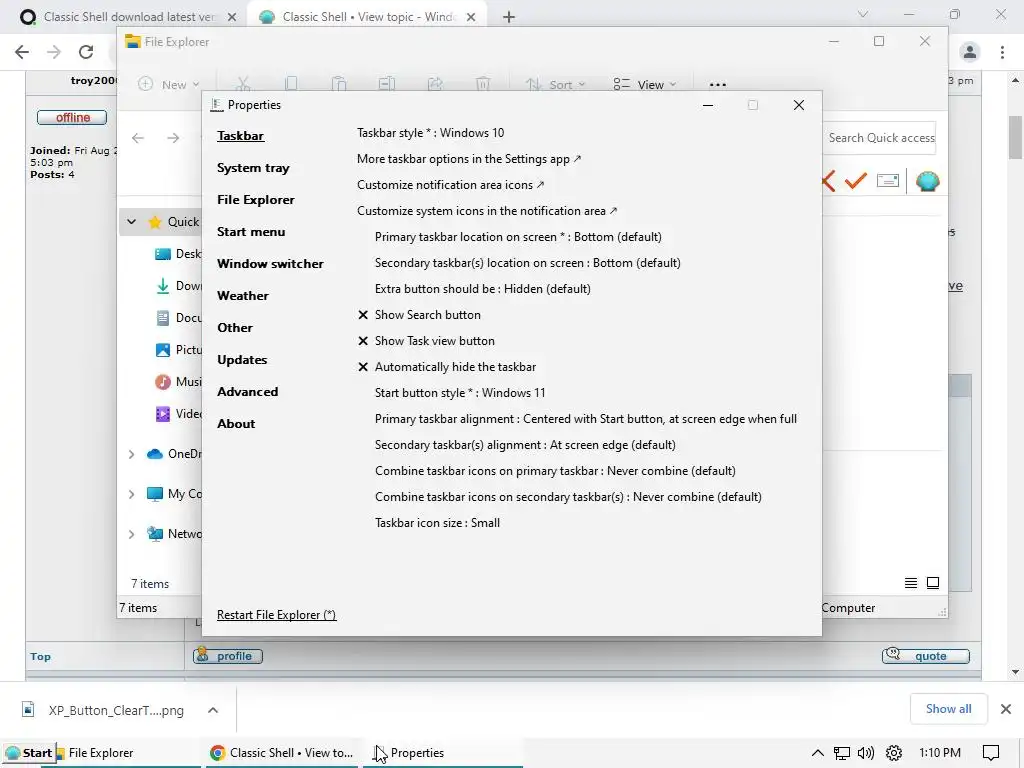Viewport: 1024px width, 768px height.
Task: Open the See more ellipsis in File Explorer
Action: [718, 84]
